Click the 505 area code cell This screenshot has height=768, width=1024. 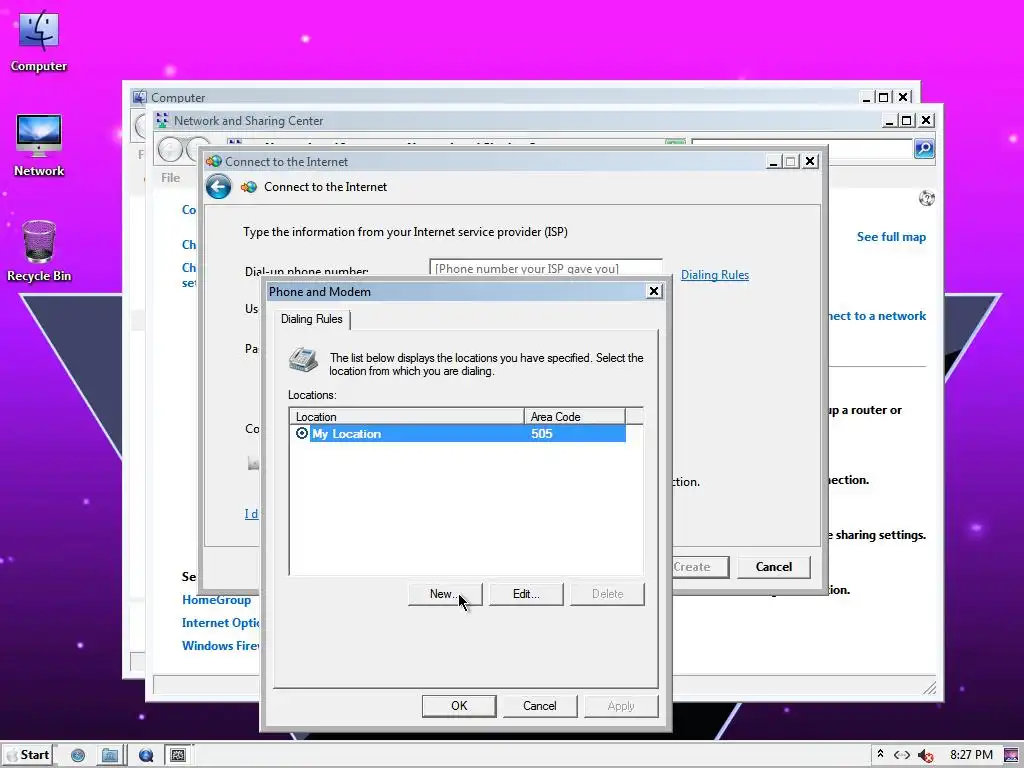coord(541,434)
